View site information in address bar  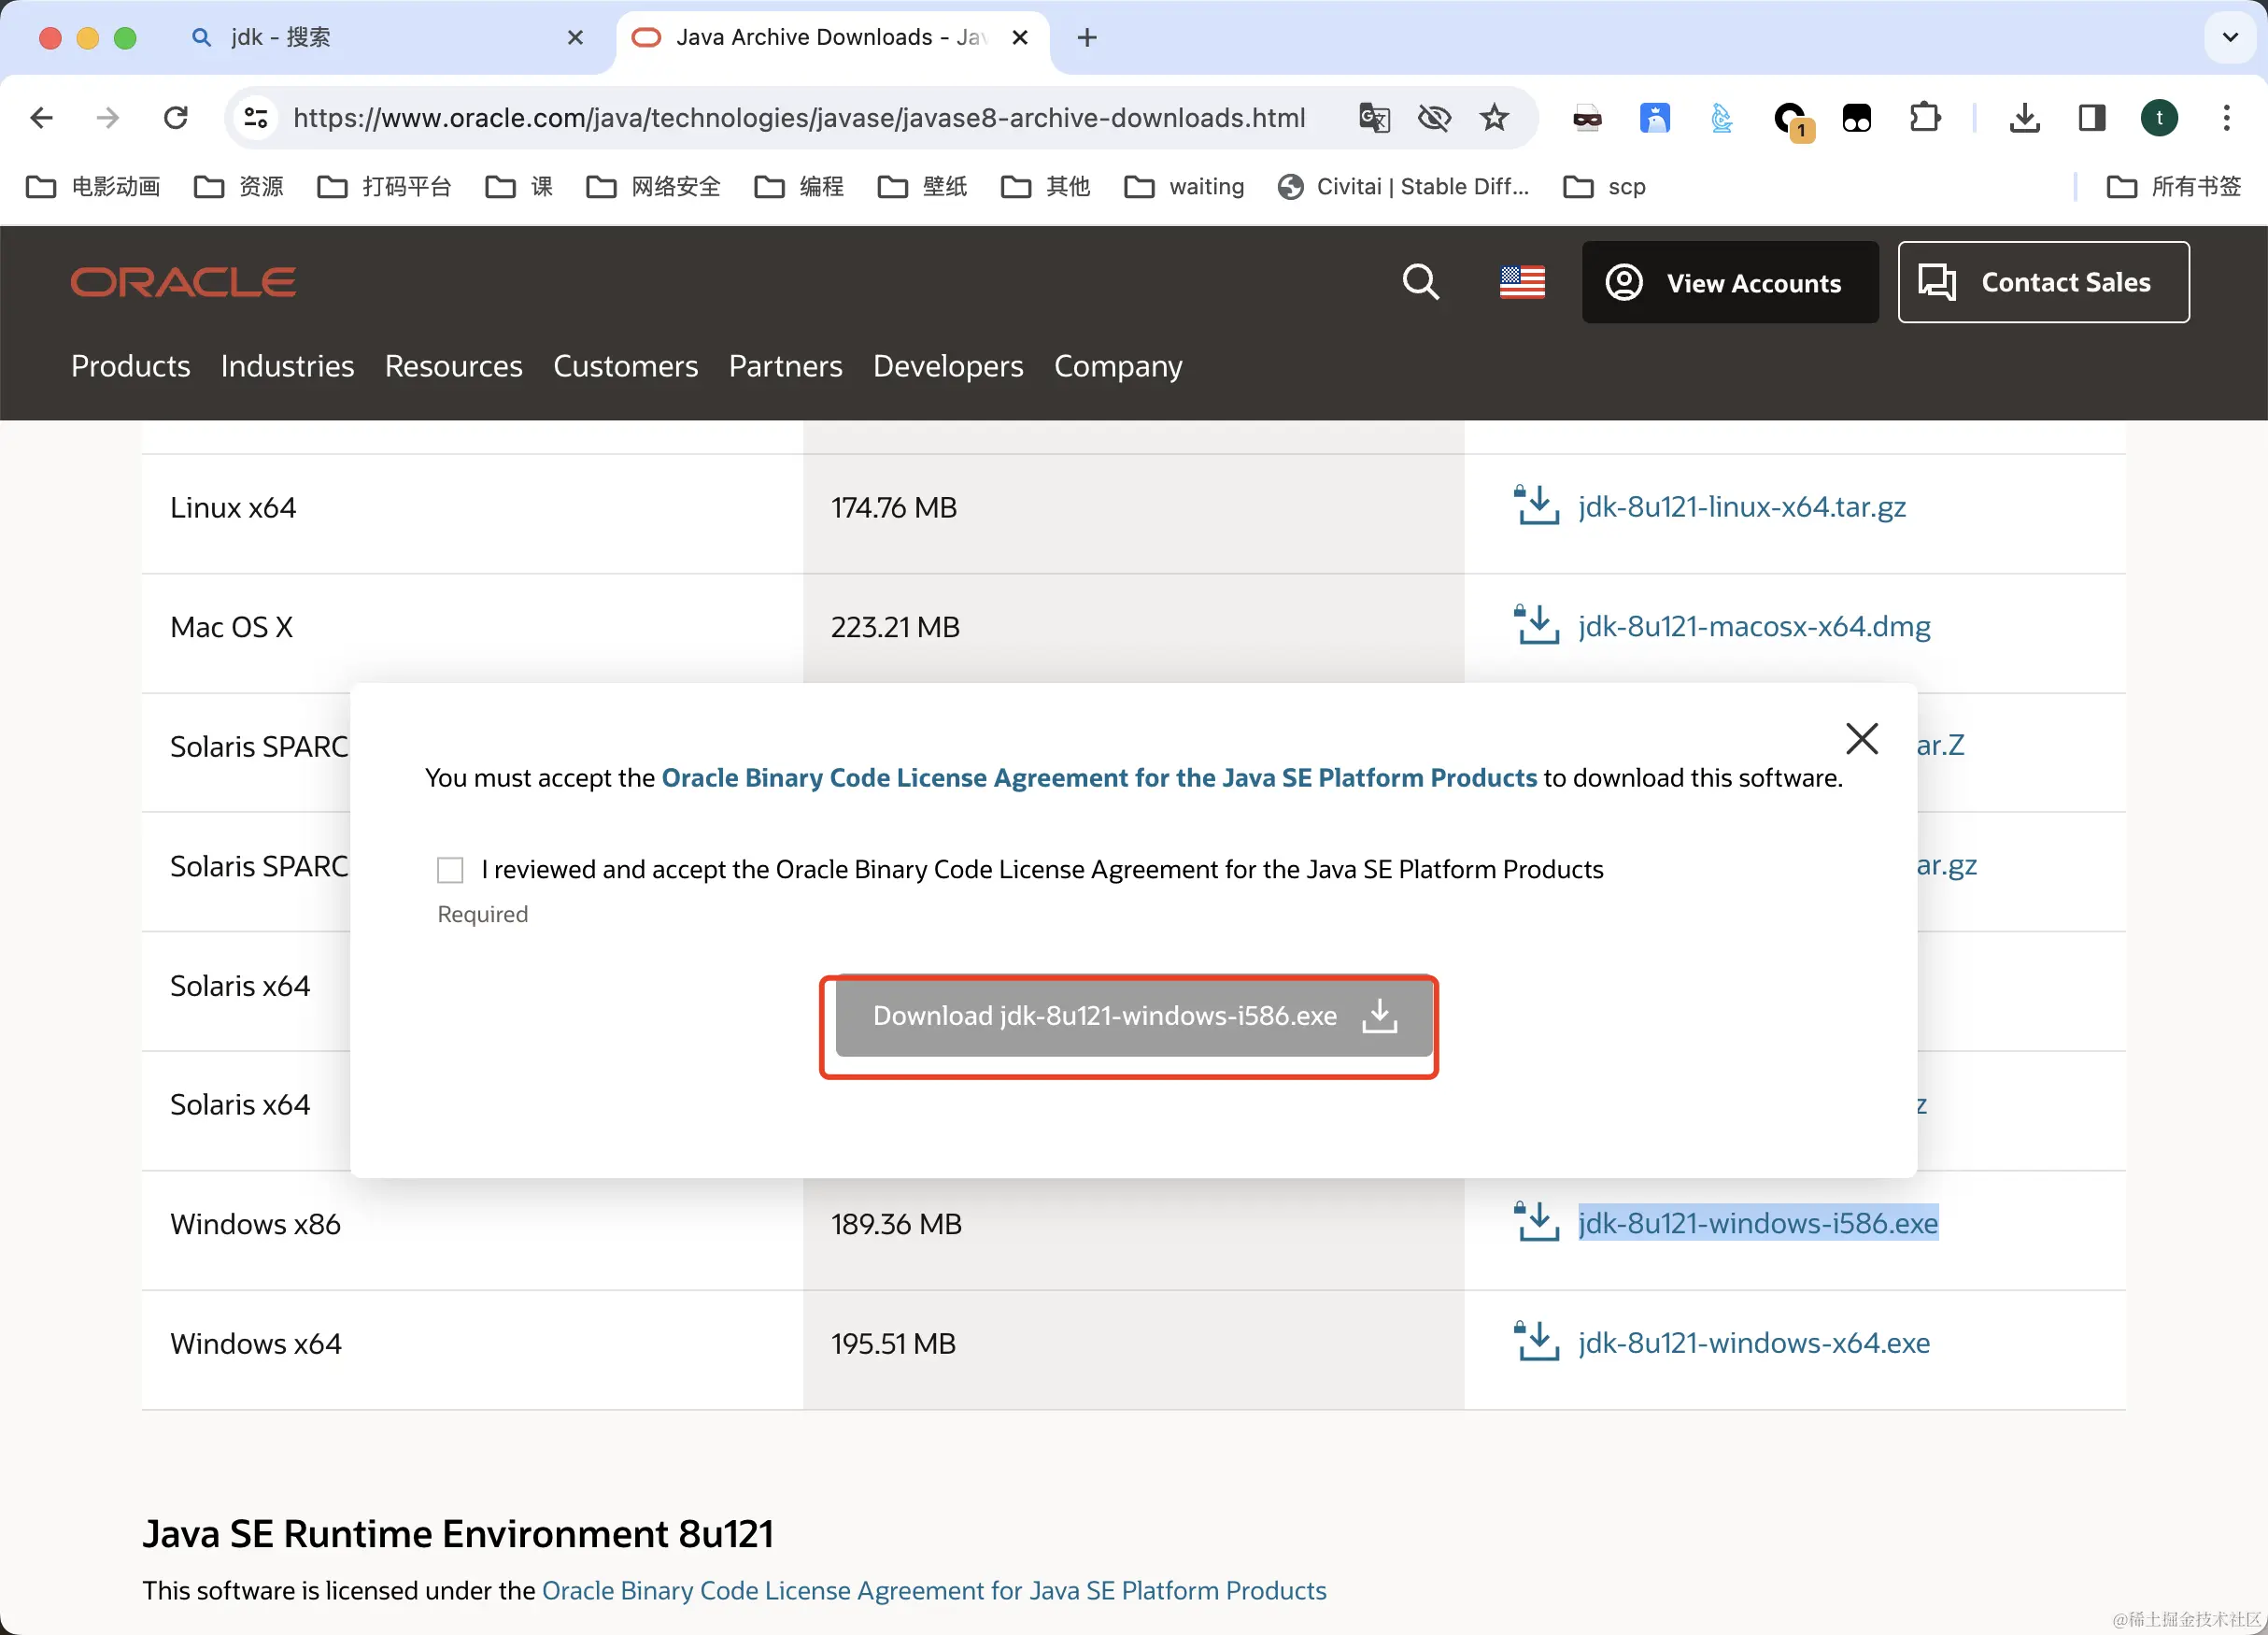pyautogui.click(x=256, y=118)
